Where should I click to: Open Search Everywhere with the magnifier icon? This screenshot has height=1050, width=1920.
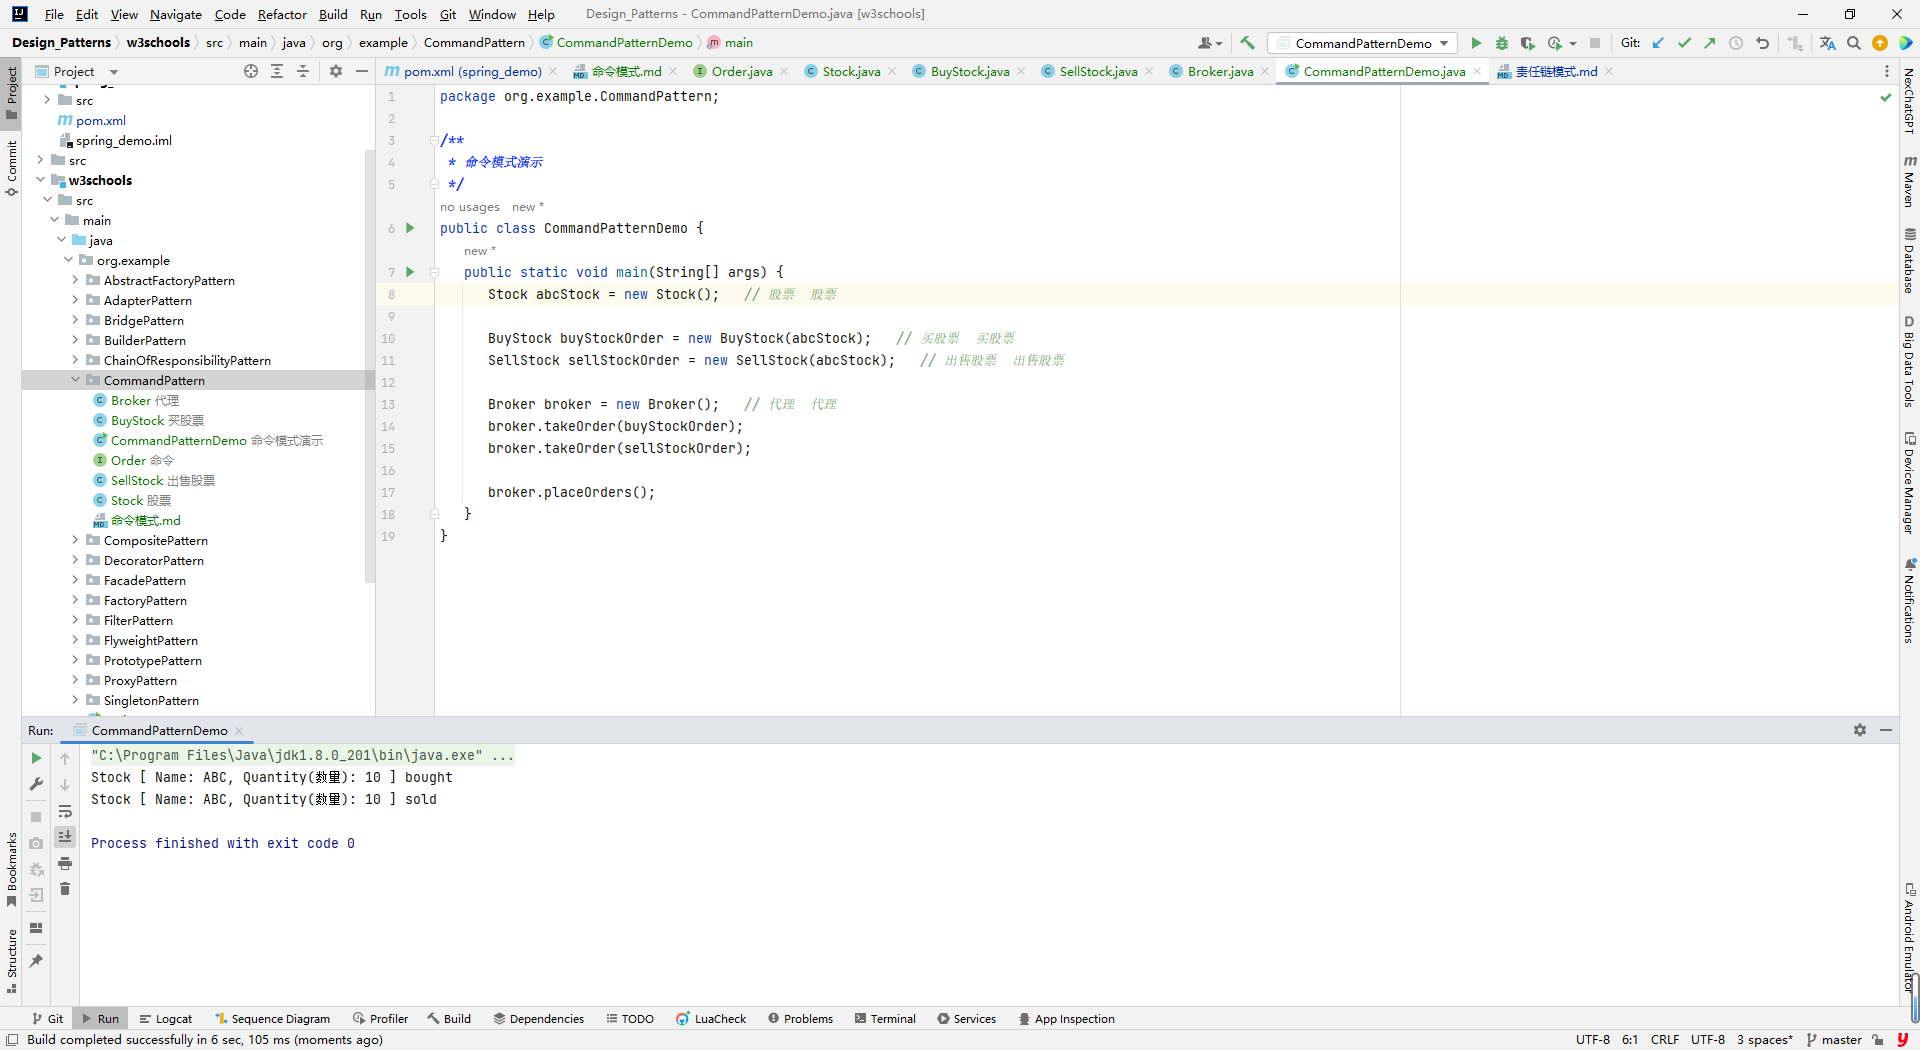1854,43
